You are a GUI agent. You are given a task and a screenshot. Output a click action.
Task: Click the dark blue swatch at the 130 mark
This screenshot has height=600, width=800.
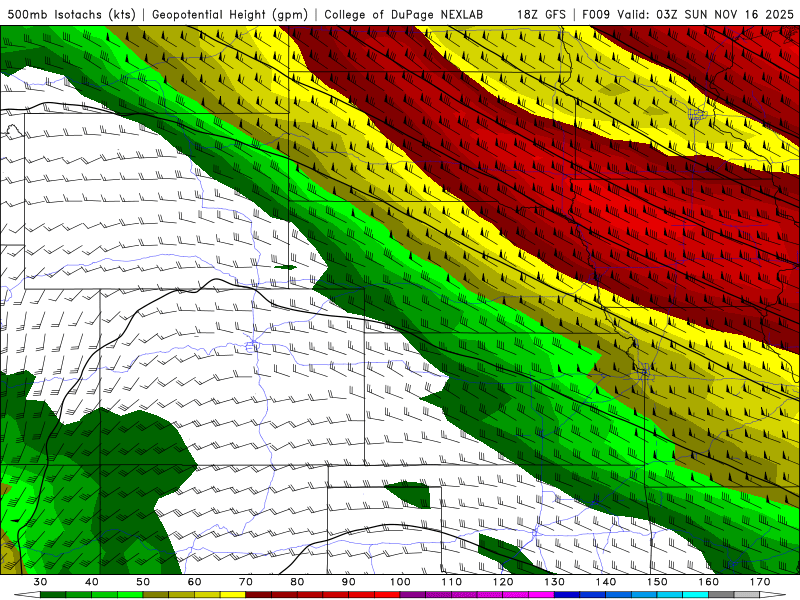tap(567, 595)
